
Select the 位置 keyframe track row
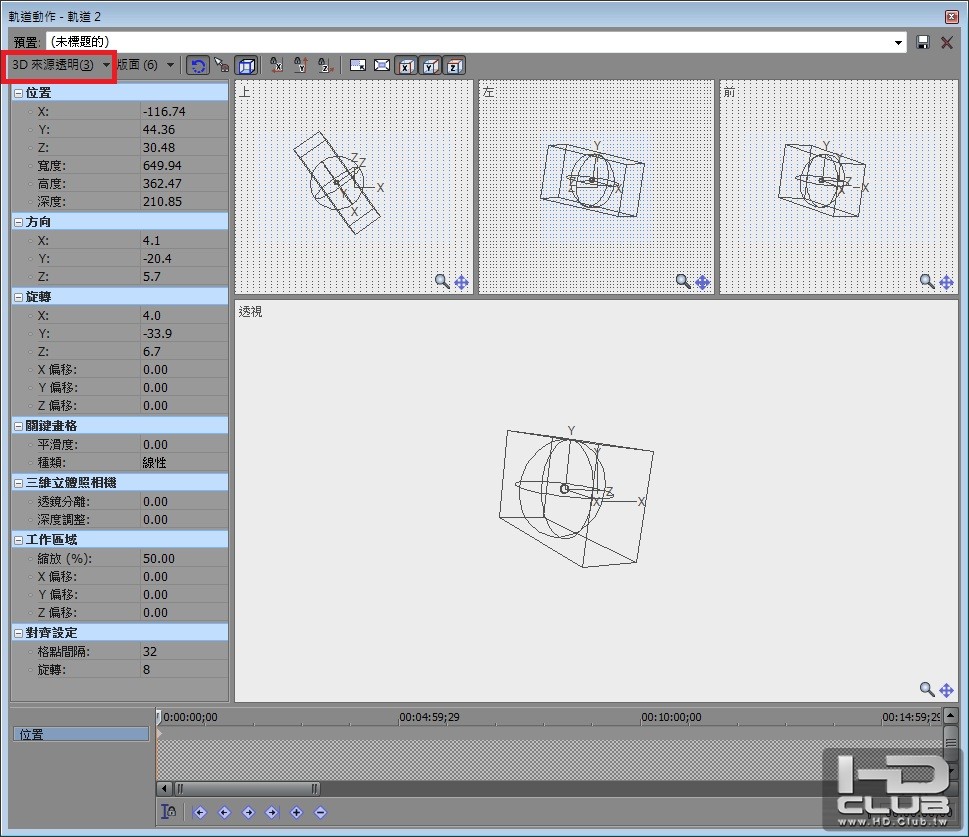[81, 734]
